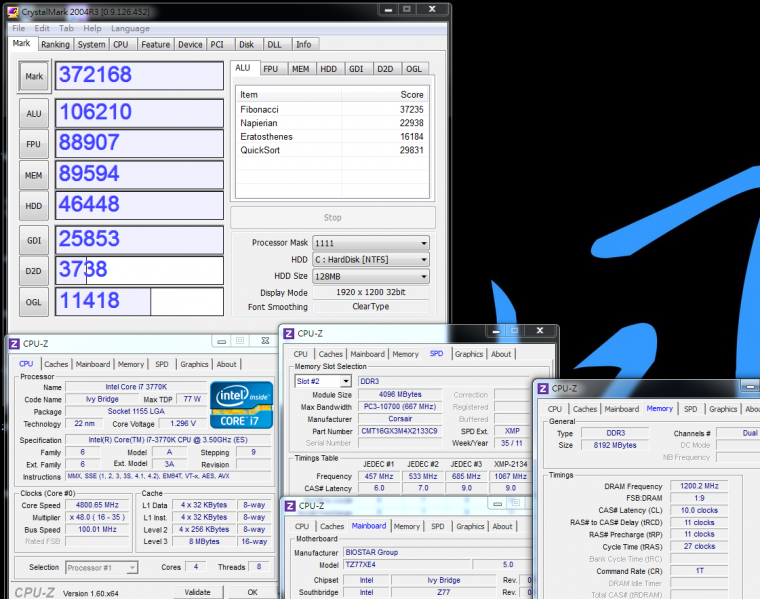
Task: Open the HDD drive selection dropdown
Action: pos(369,260)
